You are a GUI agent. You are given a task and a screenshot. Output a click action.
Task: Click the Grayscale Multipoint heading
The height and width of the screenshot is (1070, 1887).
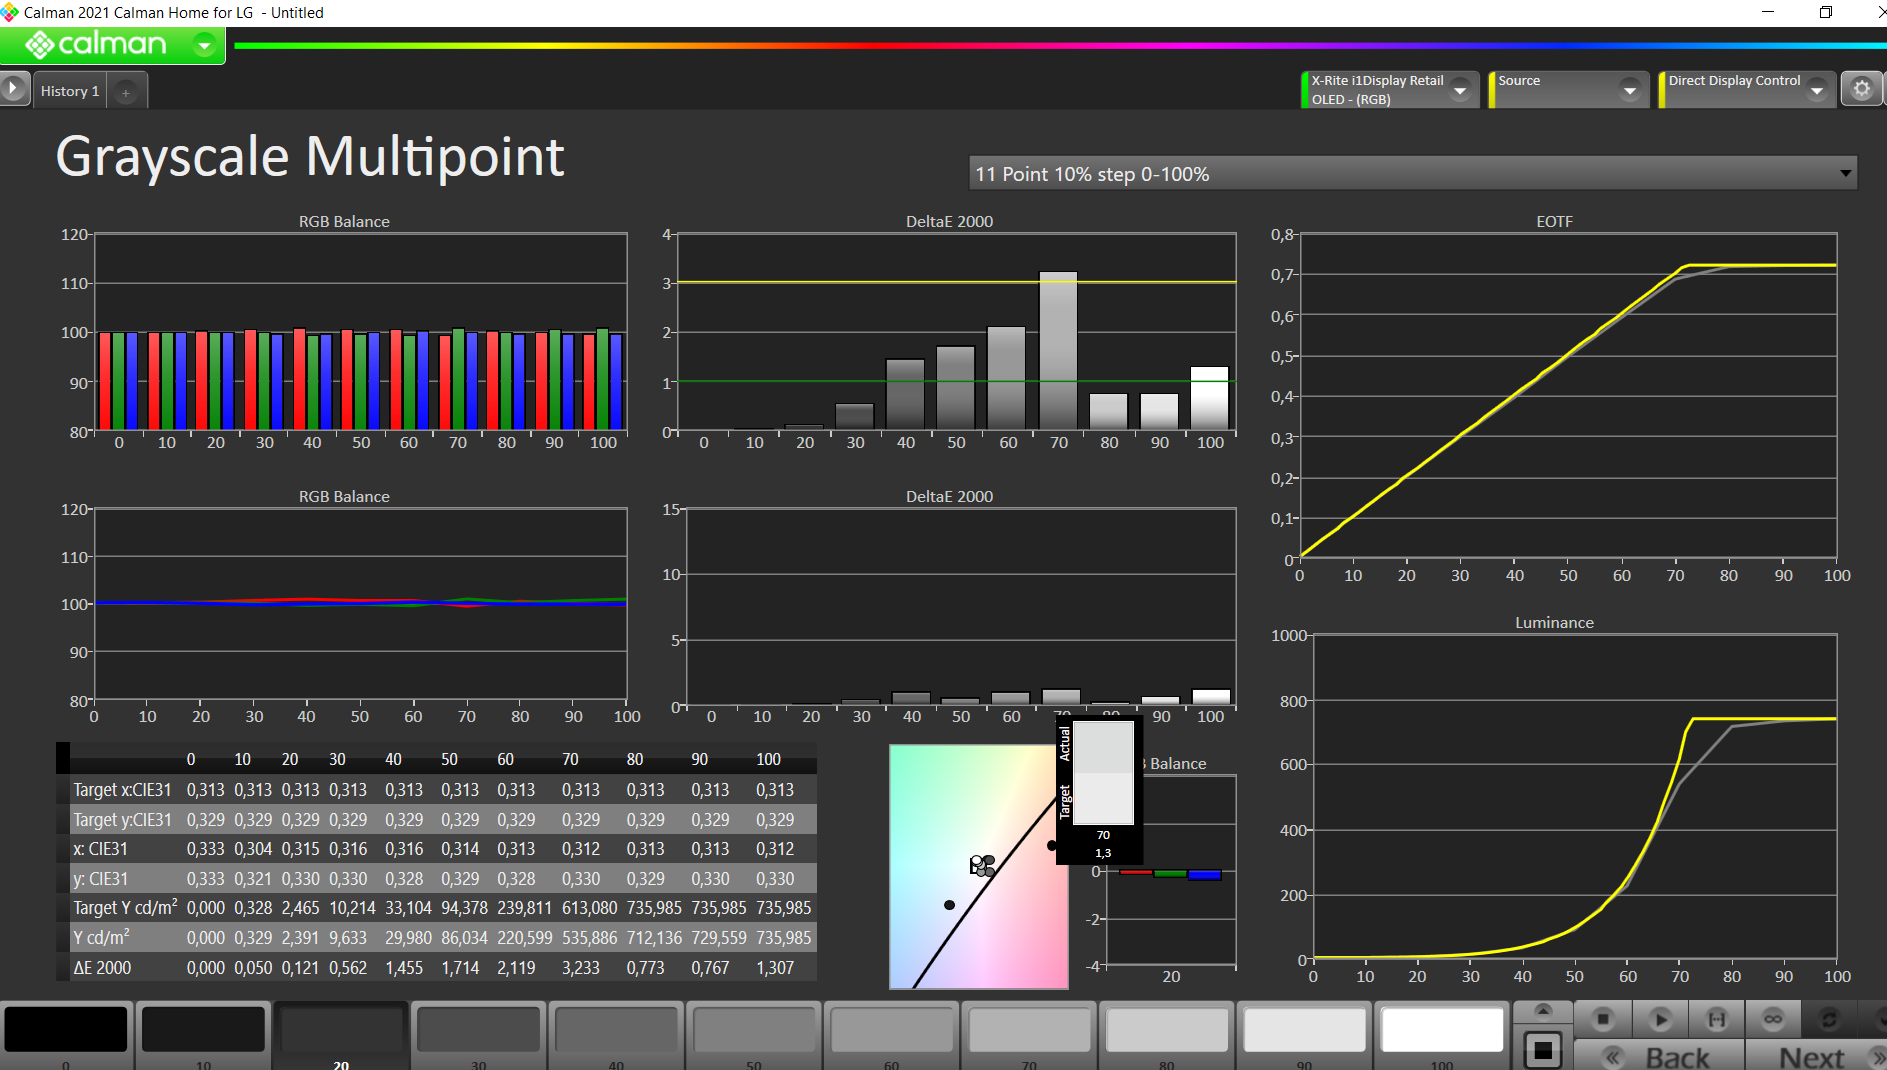(310, 157)
